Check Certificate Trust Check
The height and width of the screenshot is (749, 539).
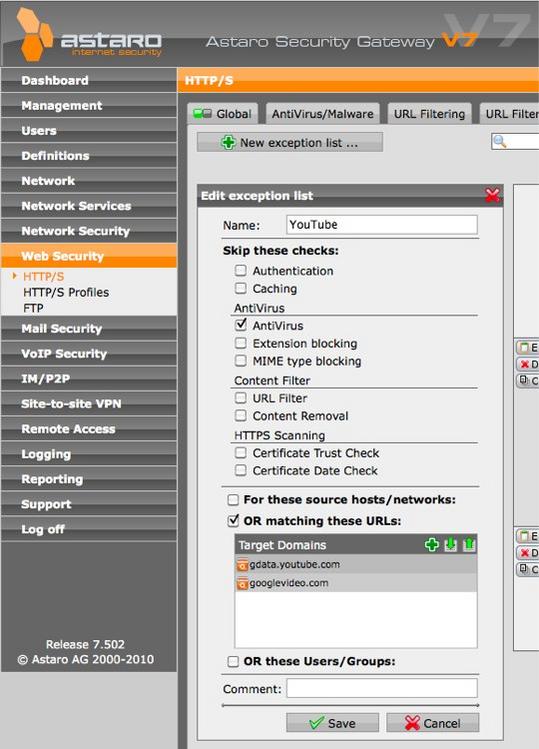point(241,452)
